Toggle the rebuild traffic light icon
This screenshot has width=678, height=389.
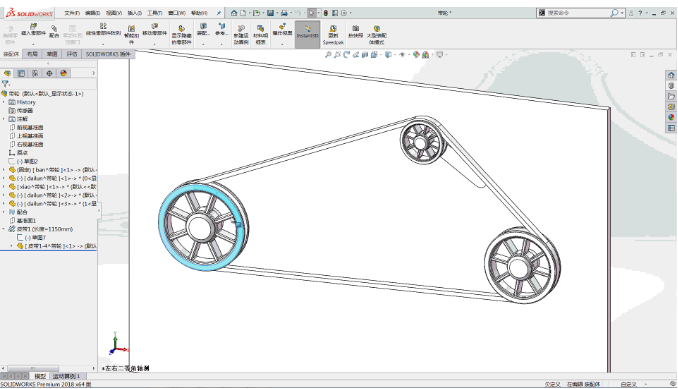[326, 13]
